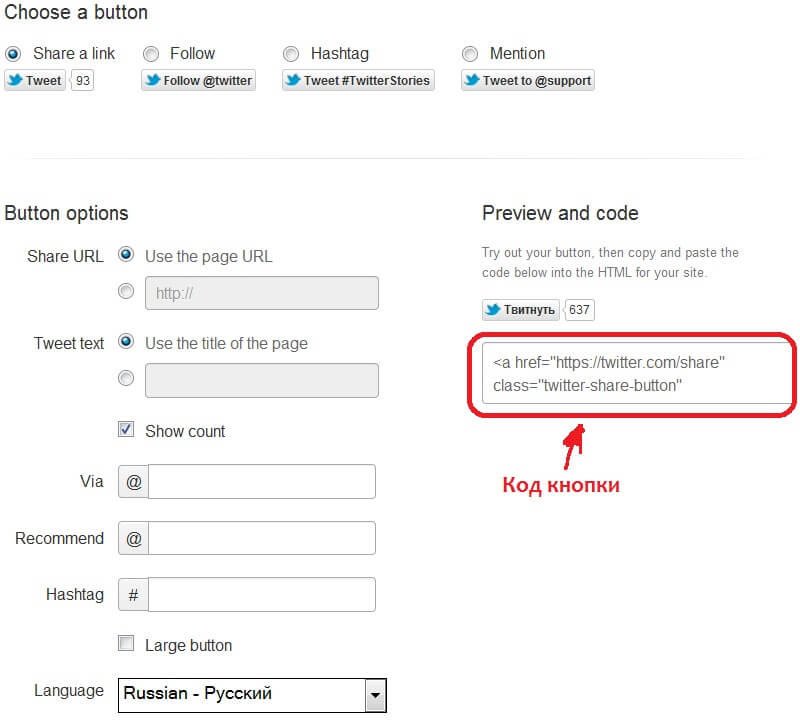
Task: Click the Follow @twitter button sample
Action: pos(198,81)
